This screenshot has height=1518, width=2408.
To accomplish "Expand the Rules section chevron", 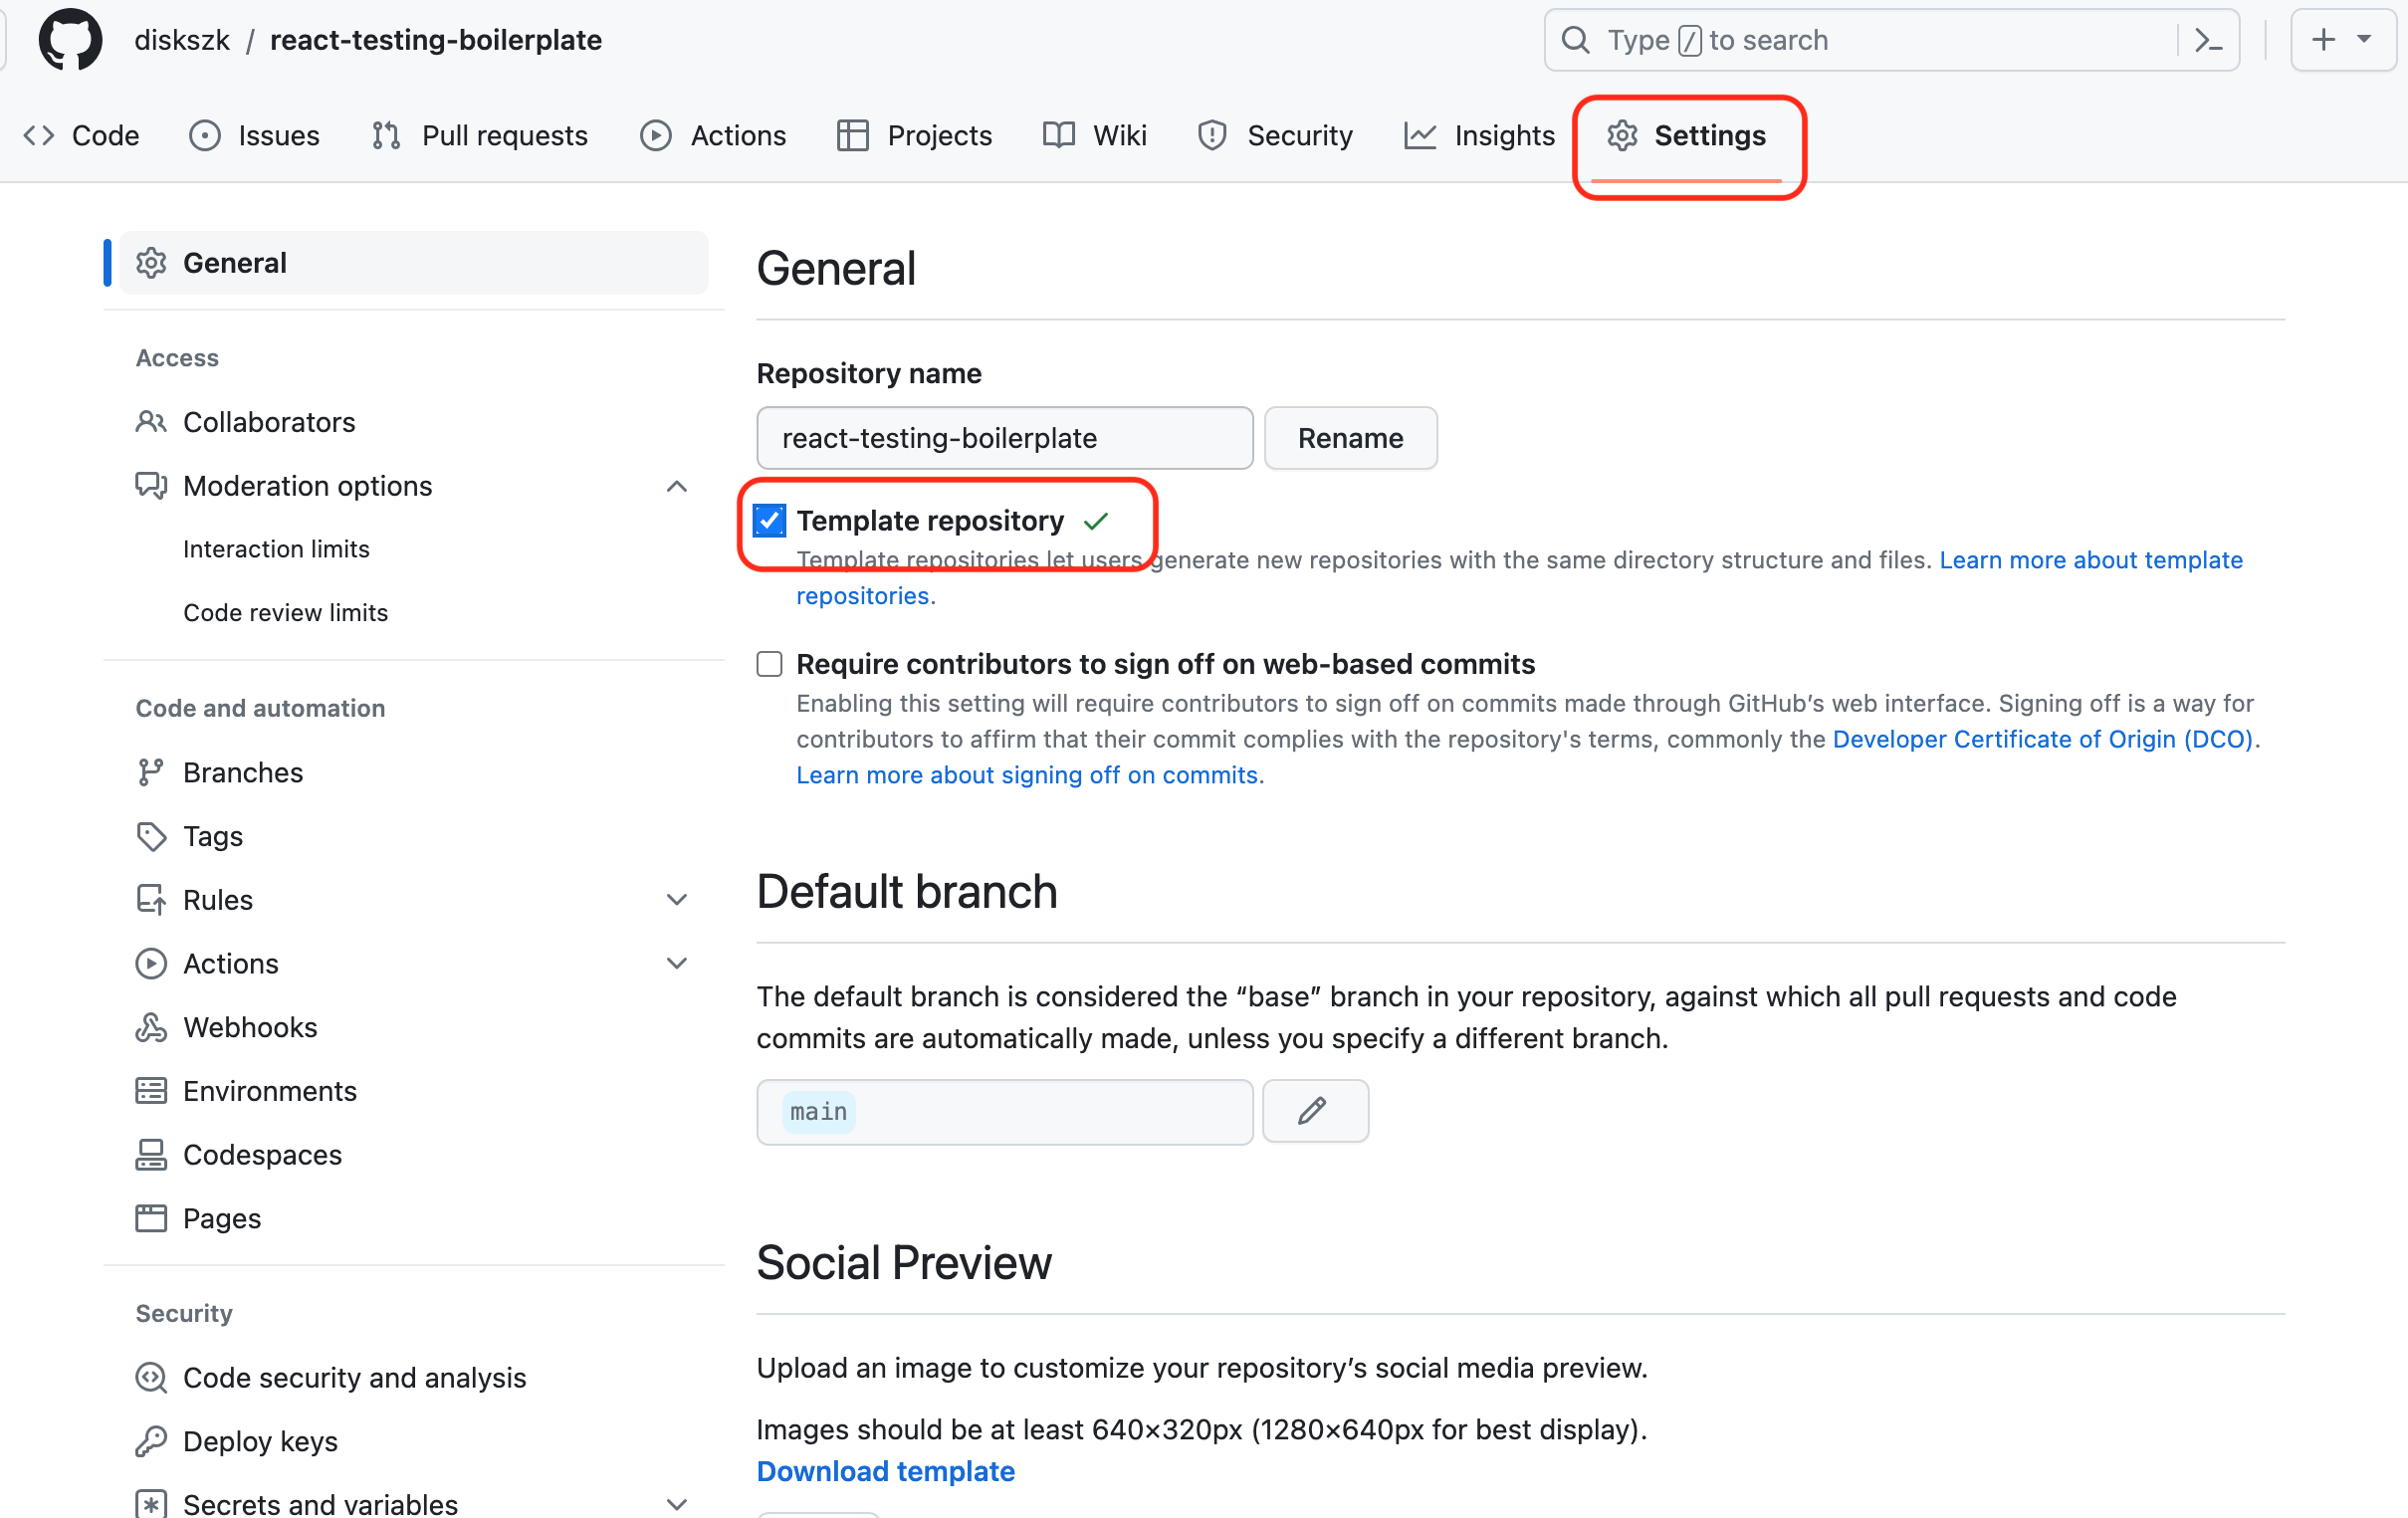I will coord(677,900).
